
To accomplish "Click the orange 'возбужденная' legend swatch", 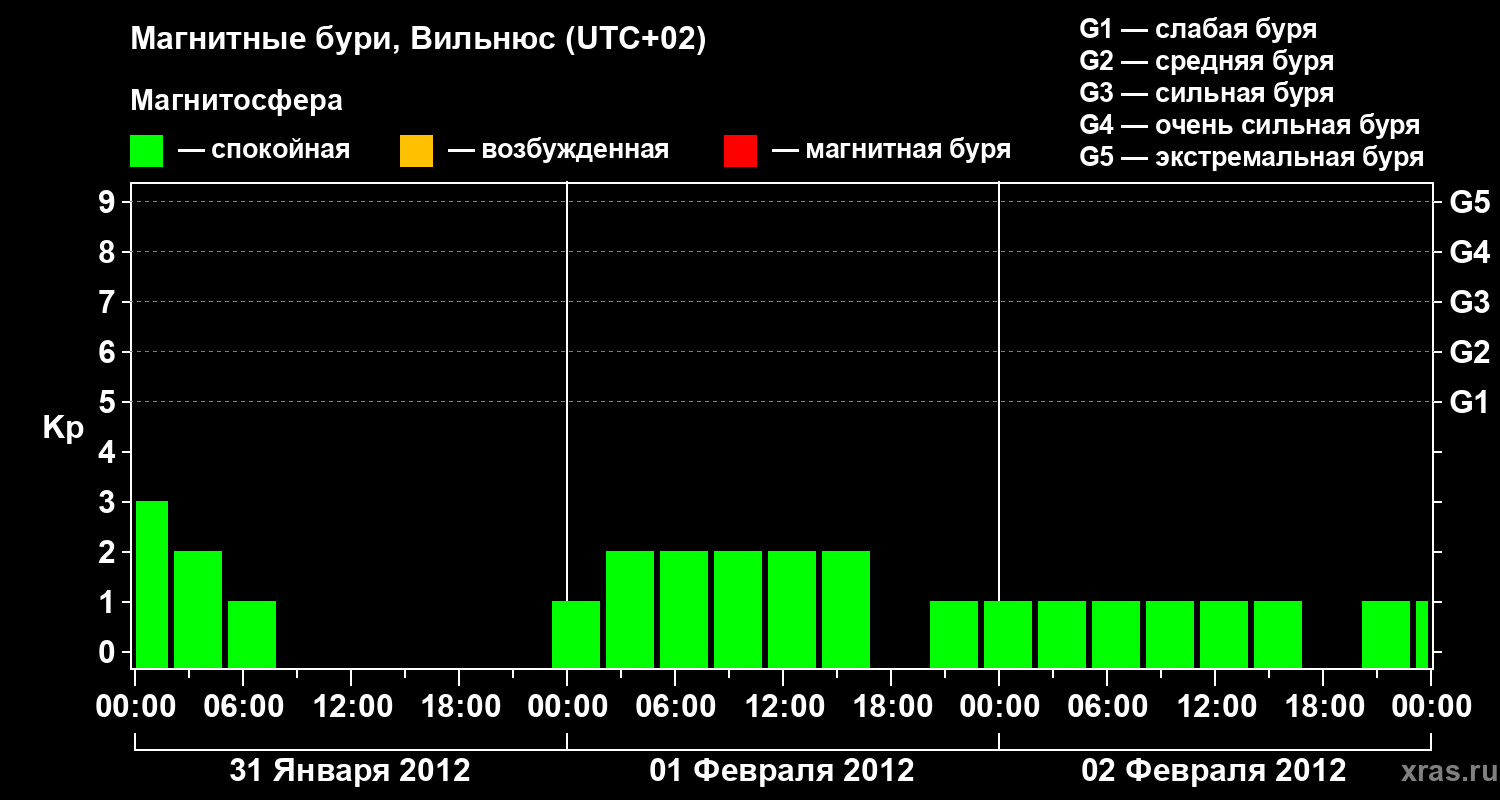I will coord(416,151).
